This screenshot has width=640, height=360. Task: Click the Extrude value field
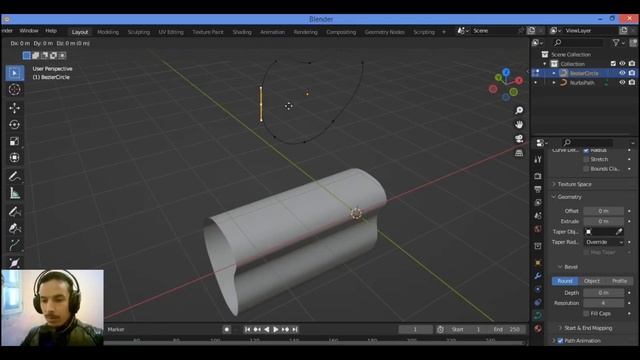pyautogui.click(x=604, y=221)
